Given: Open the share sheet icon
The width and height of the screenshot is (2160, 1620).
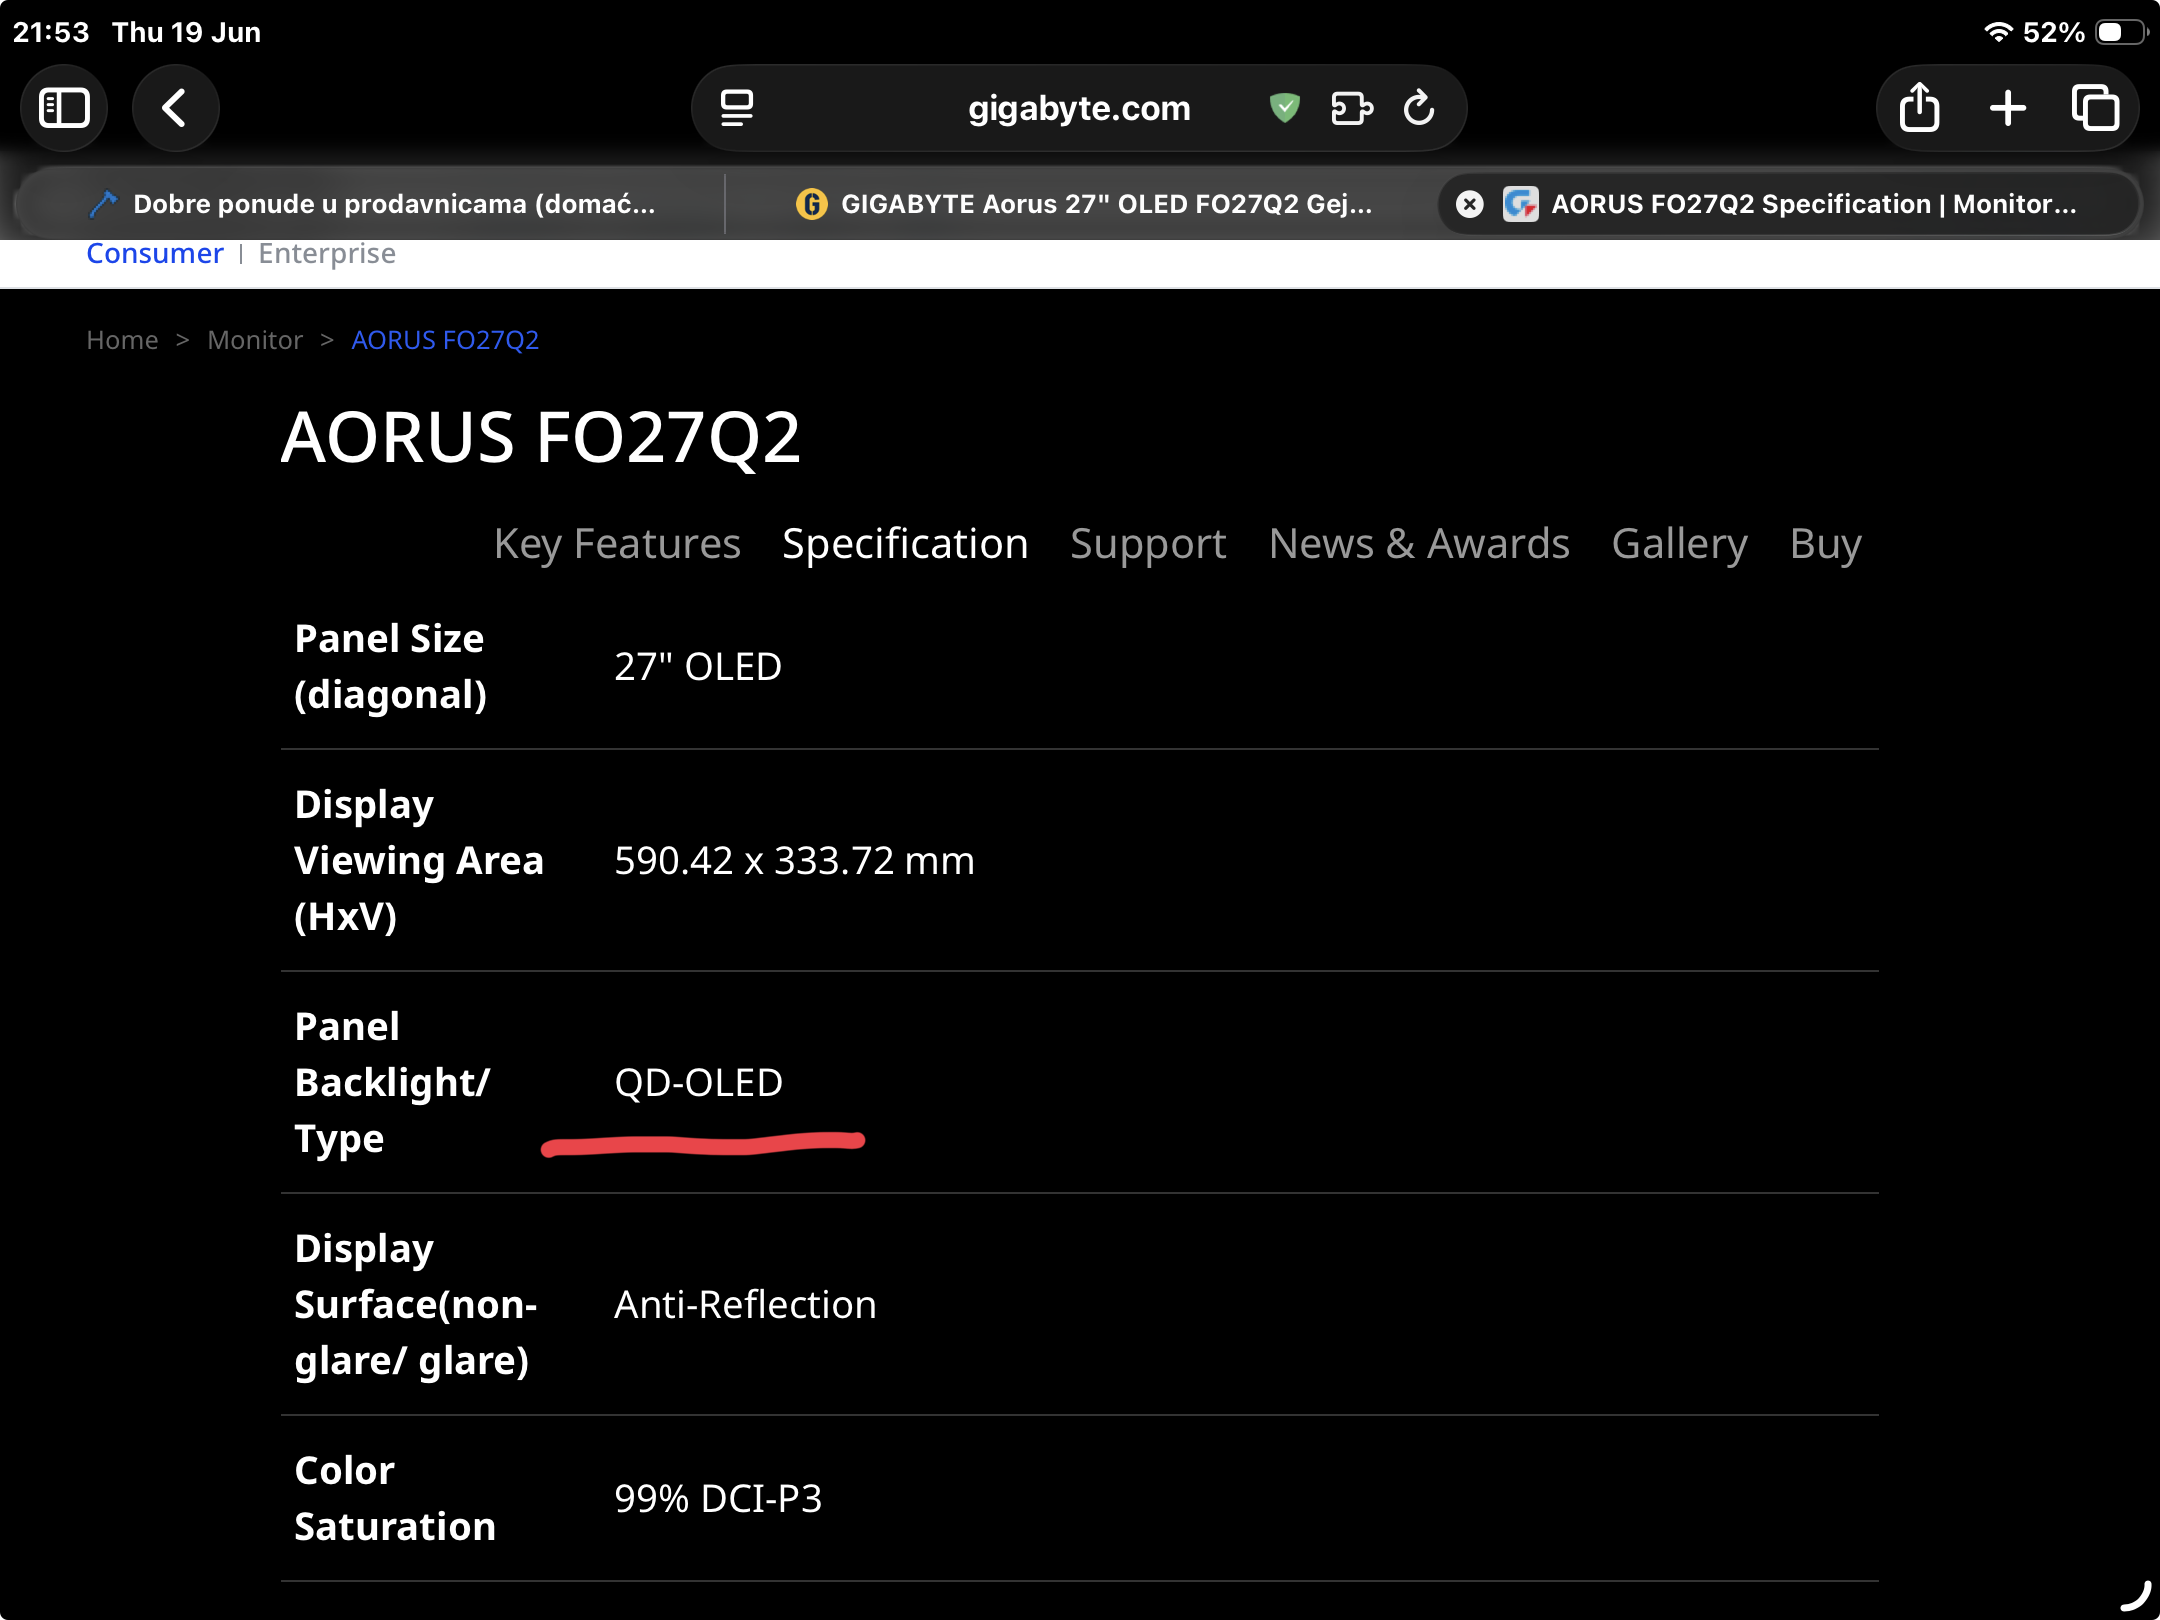Looking at the screenshot, I should coord(1919,108).
